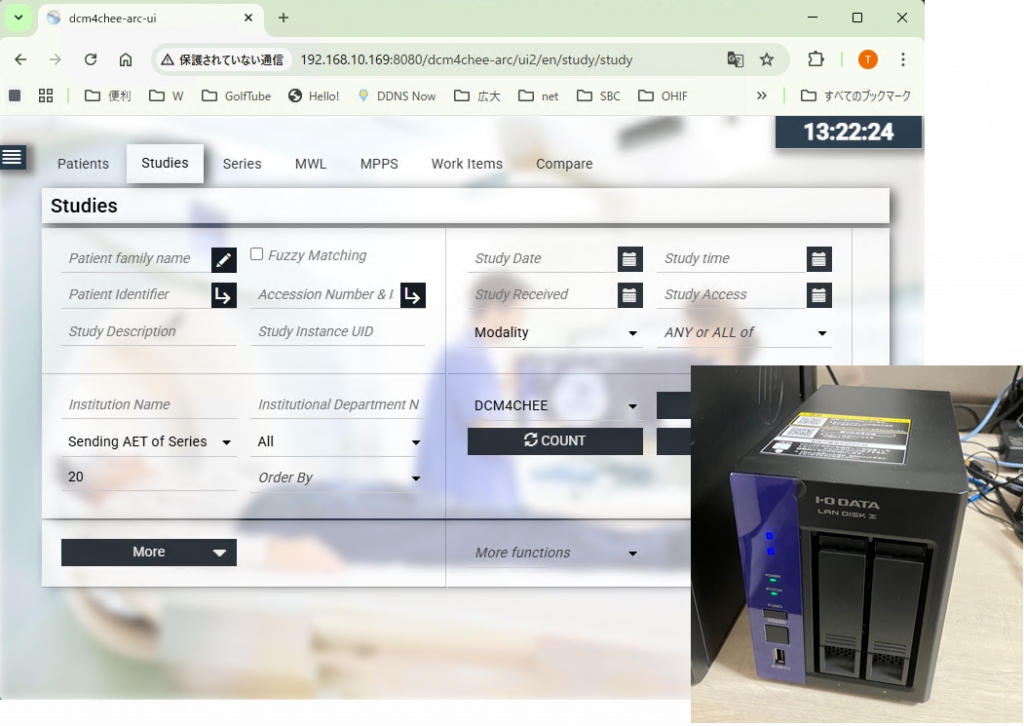Expand the DCM4CHEE archive selector

pos(556,406)
